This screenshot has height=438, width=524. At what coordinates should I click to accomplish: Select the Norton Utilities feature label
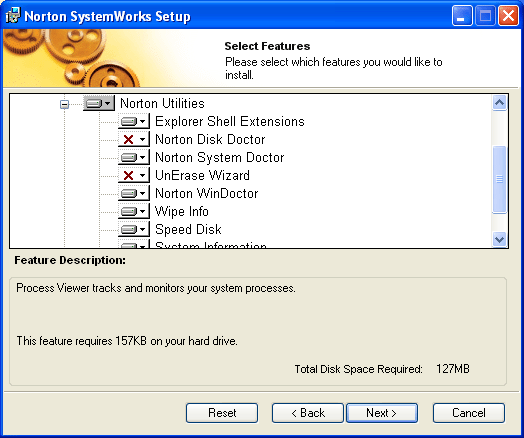pos(162,103)
